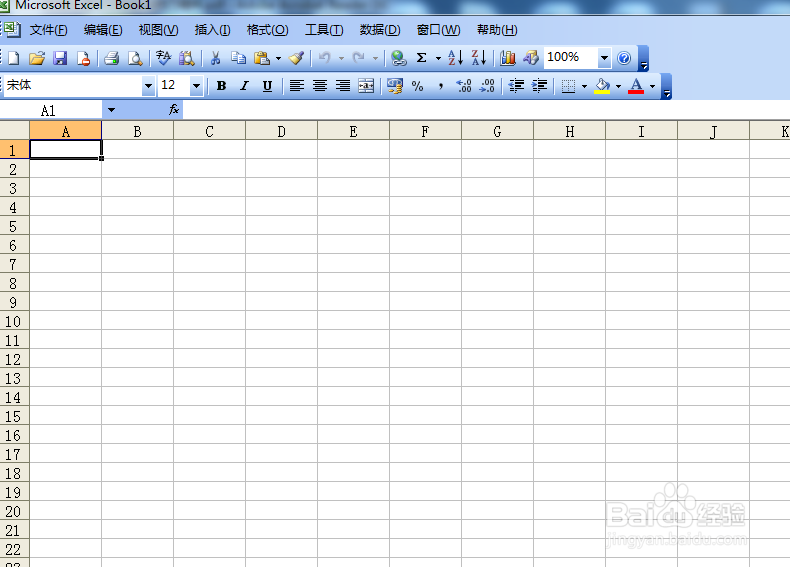Image resolution: width=790 pixels, height=567 pixels.
Task: Toggle italic formatting
Action: (x=244, y=86)
